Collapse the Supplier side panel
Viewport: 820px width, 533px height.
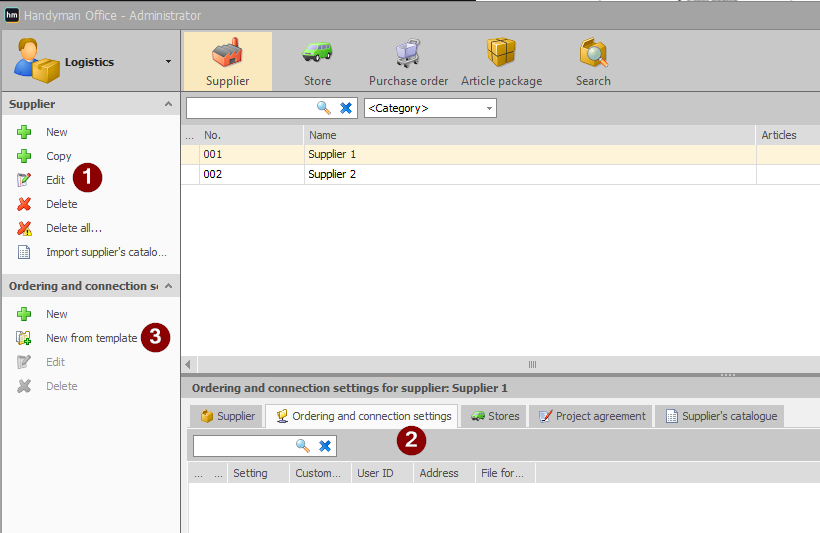pyautogui.click(x=168, y=104)
